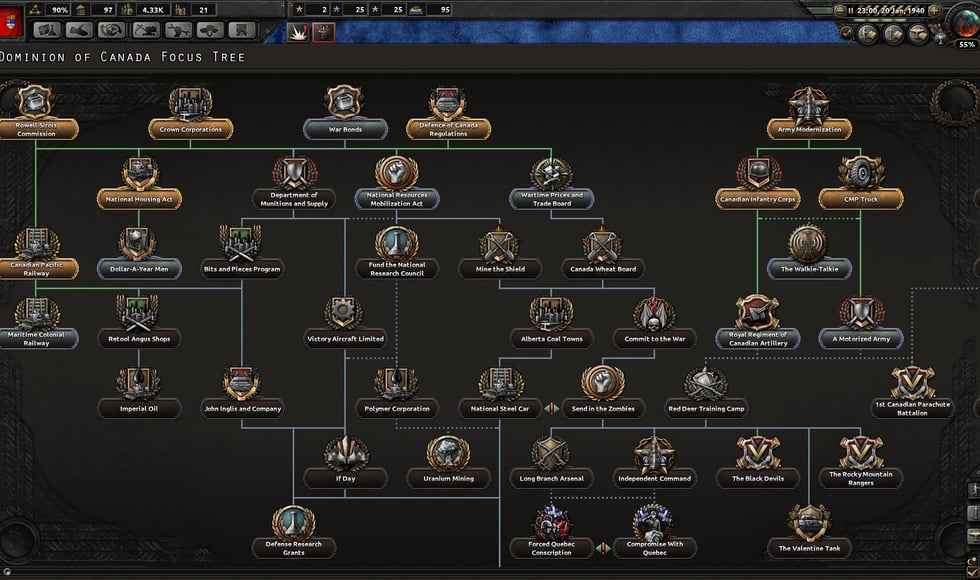
Task: Select the Polymer Corporation focus
Action: 397,409
